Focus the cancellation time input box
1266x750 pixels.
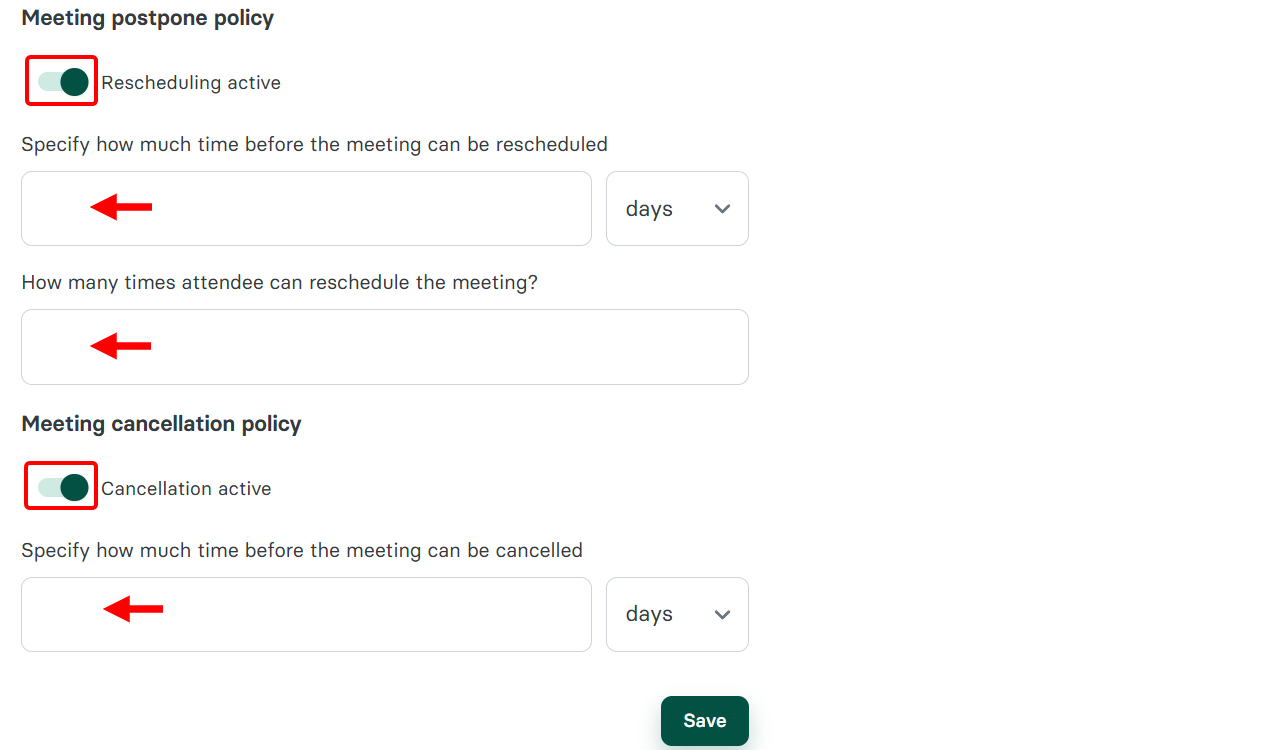pos(306,614)
